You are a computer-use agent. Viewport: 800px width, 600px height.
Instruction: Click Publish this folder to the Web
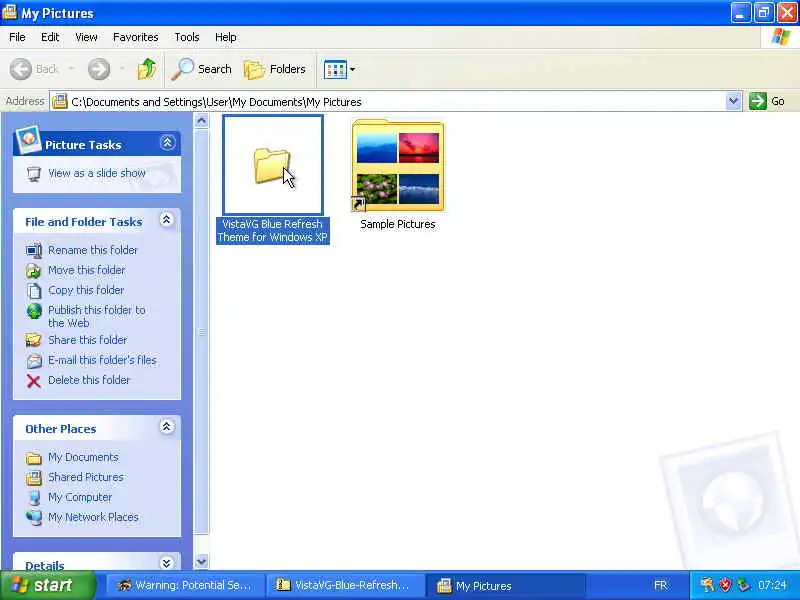coord(97,316)
